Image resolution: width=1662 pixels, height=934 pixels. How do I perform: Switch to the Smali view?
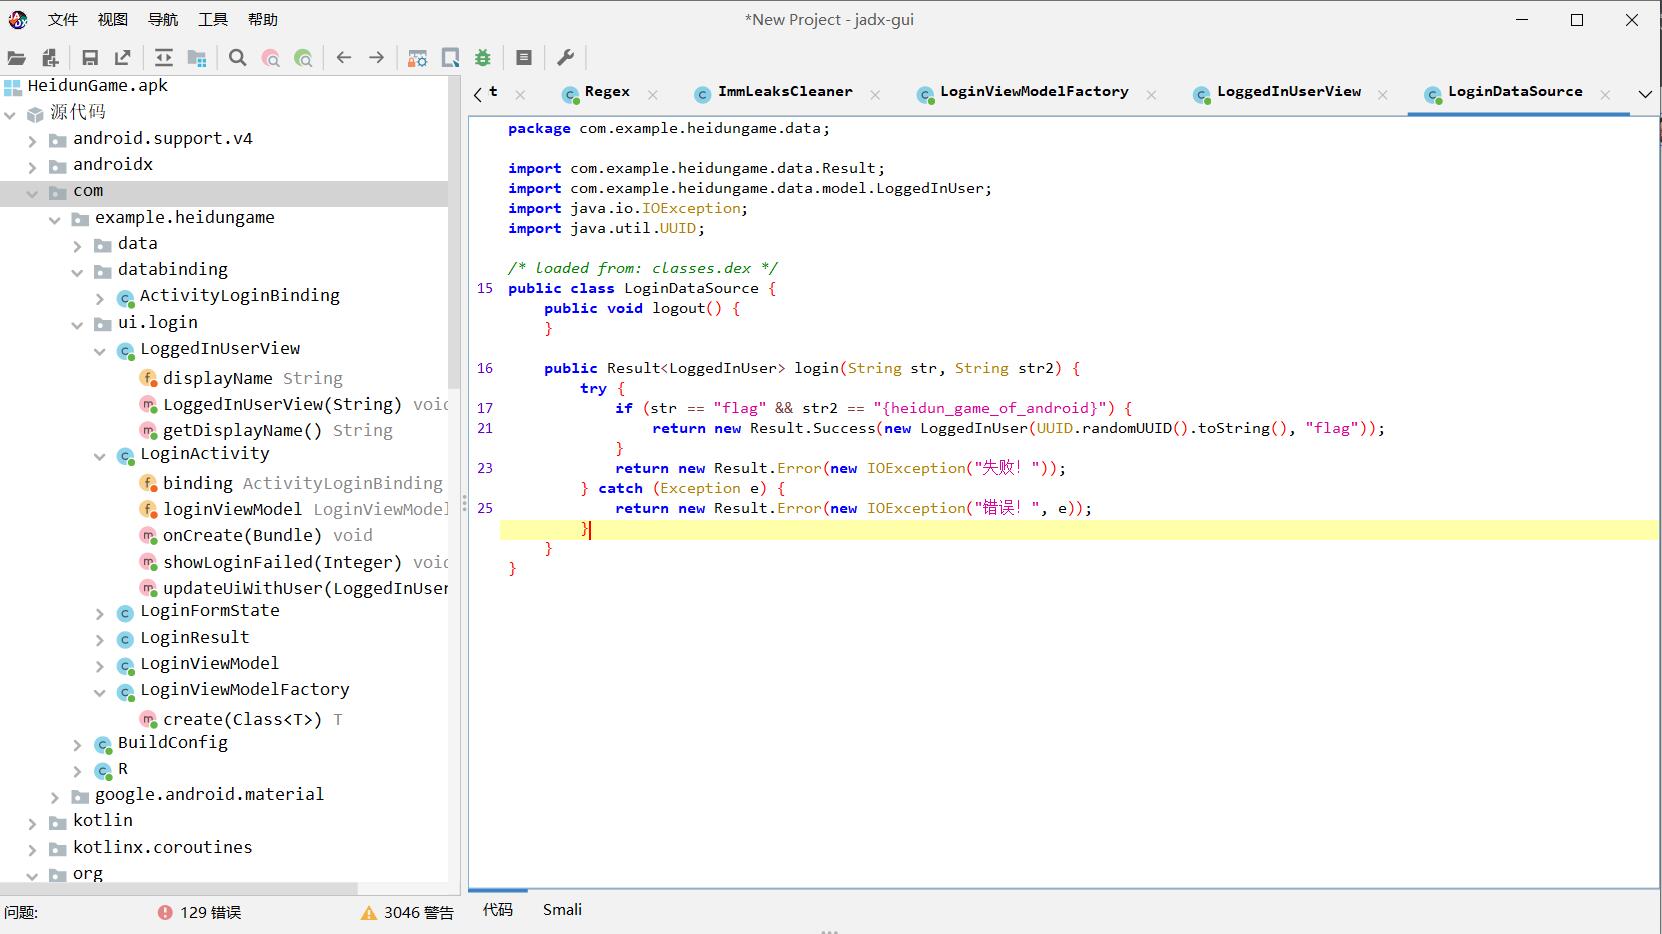(562, 909)
